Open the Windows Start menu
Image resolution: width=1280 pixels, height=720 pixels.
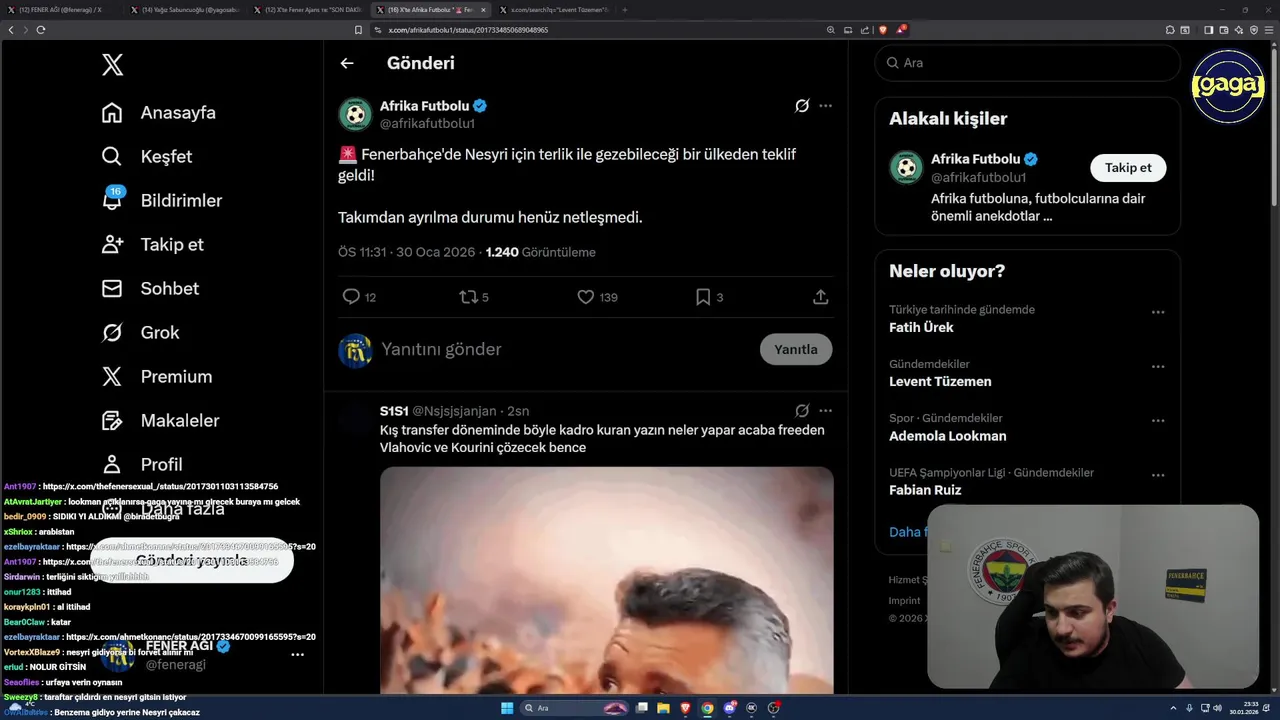tap(507, 708)
